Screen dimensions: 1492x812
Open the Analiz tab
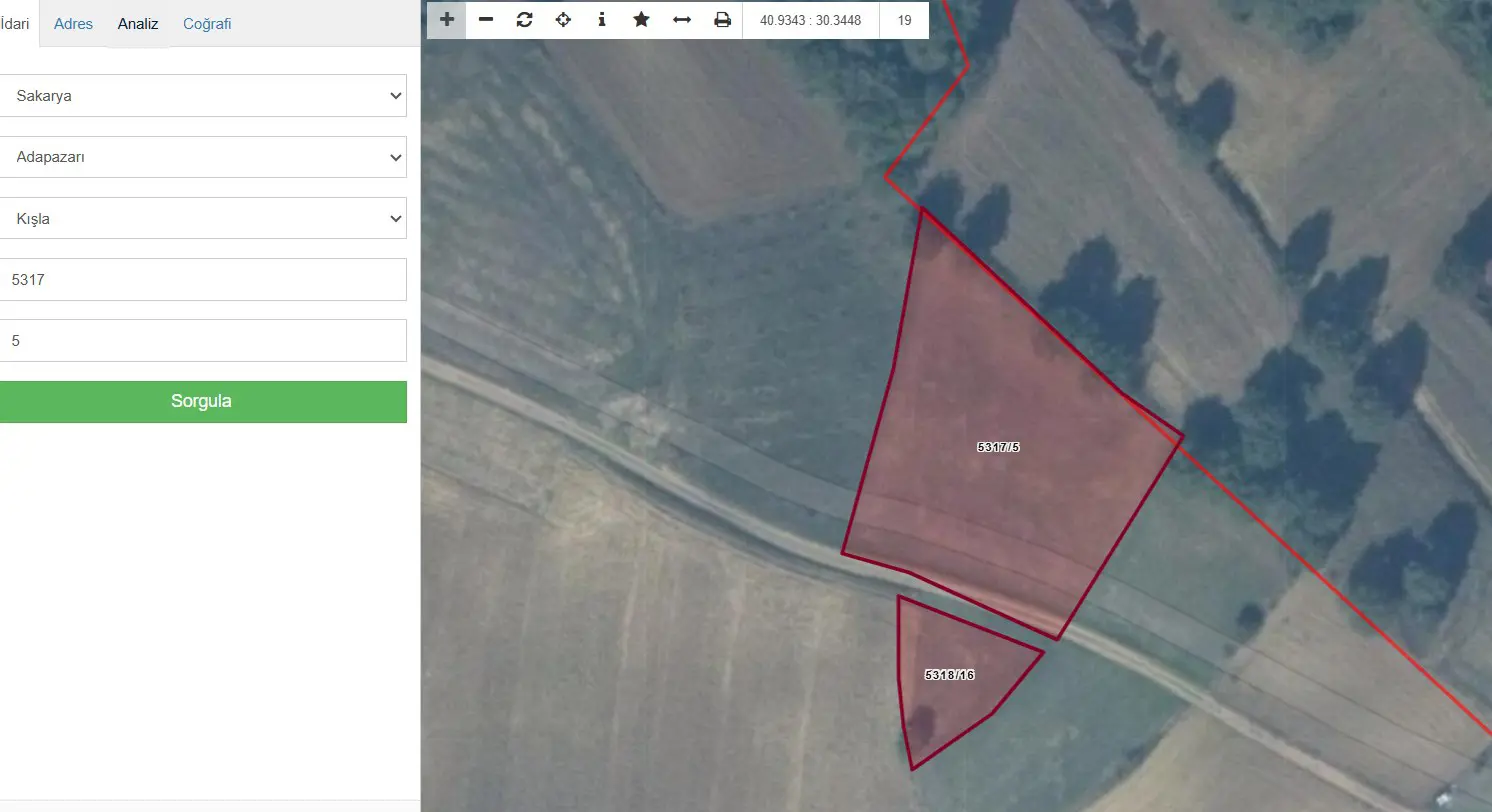(138, 24)
